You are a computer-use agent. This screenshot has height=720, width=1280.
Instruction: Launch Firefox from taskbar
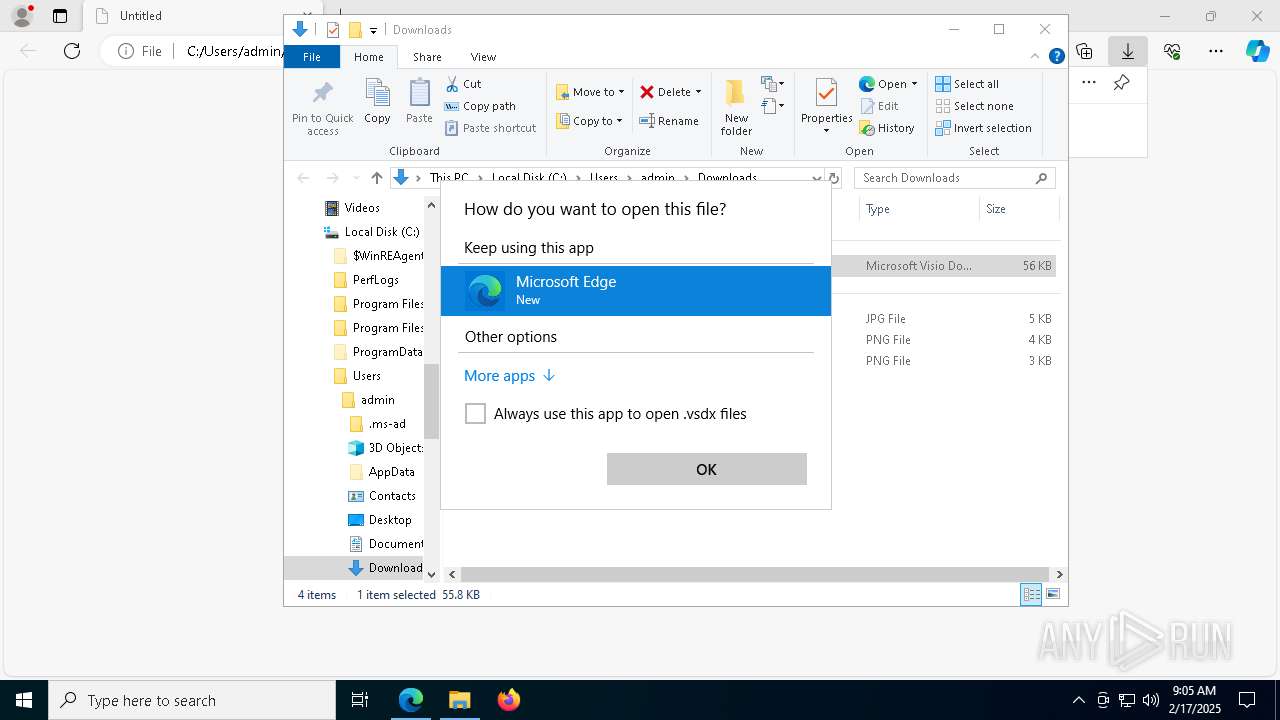508,700
